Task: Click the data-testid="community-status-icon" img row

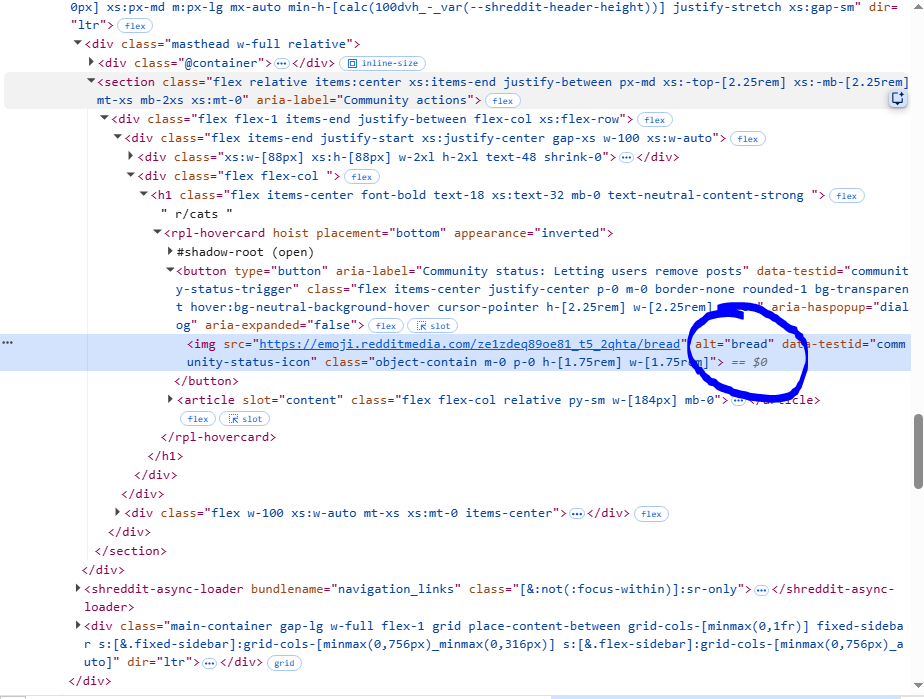Action: (455, 352)
